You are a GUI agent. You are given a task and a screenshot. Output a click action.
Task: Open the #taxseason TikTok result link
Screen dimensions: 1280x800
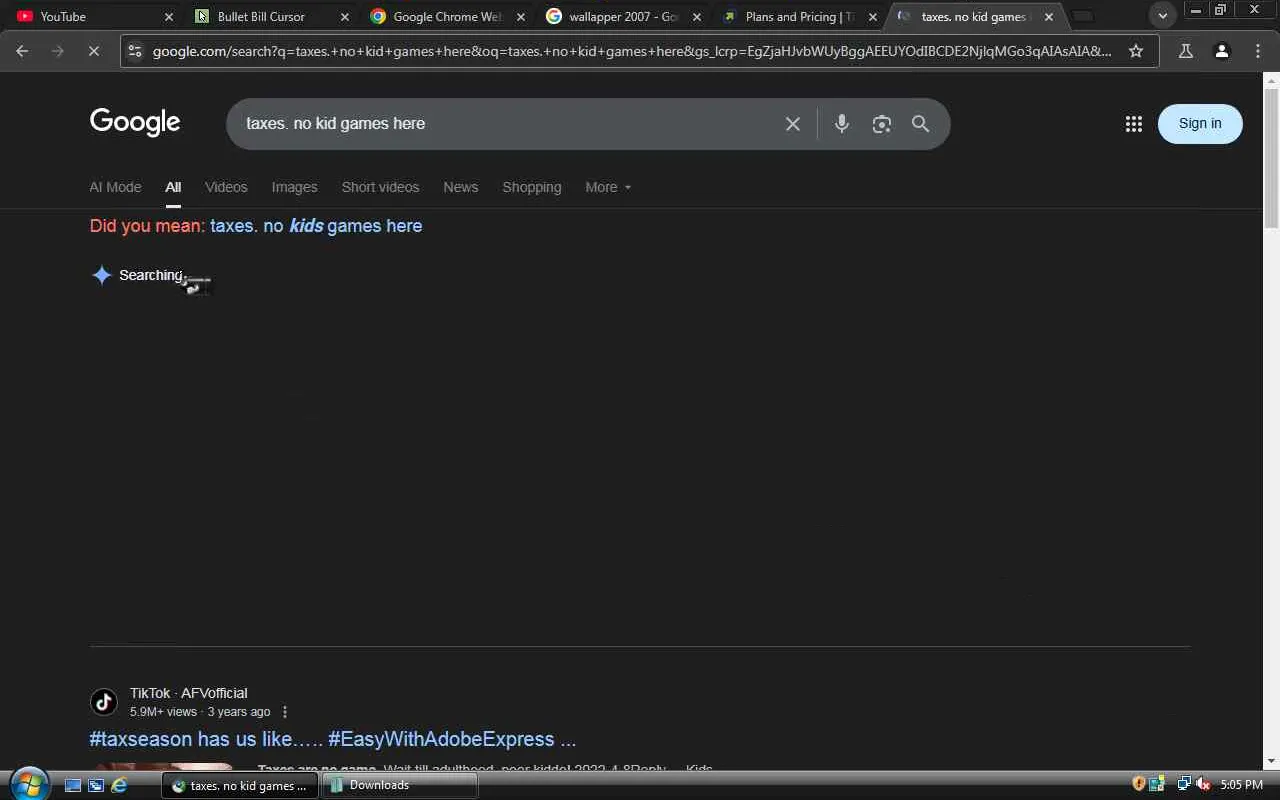[x=333, y=739]
